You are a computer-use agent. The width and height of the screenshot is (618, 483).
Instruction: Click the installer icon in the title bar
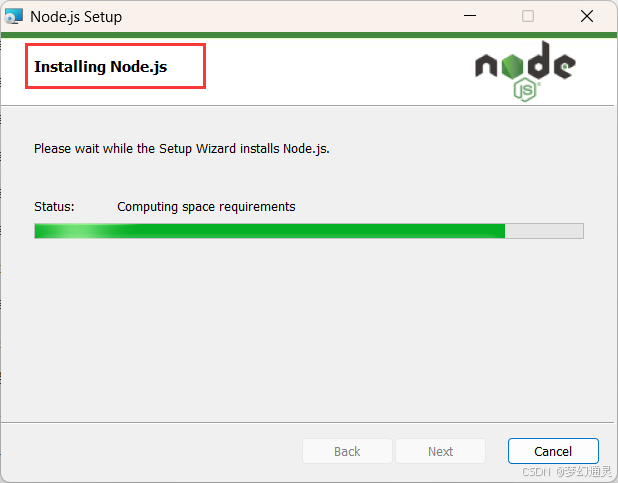tap(14, 17)
